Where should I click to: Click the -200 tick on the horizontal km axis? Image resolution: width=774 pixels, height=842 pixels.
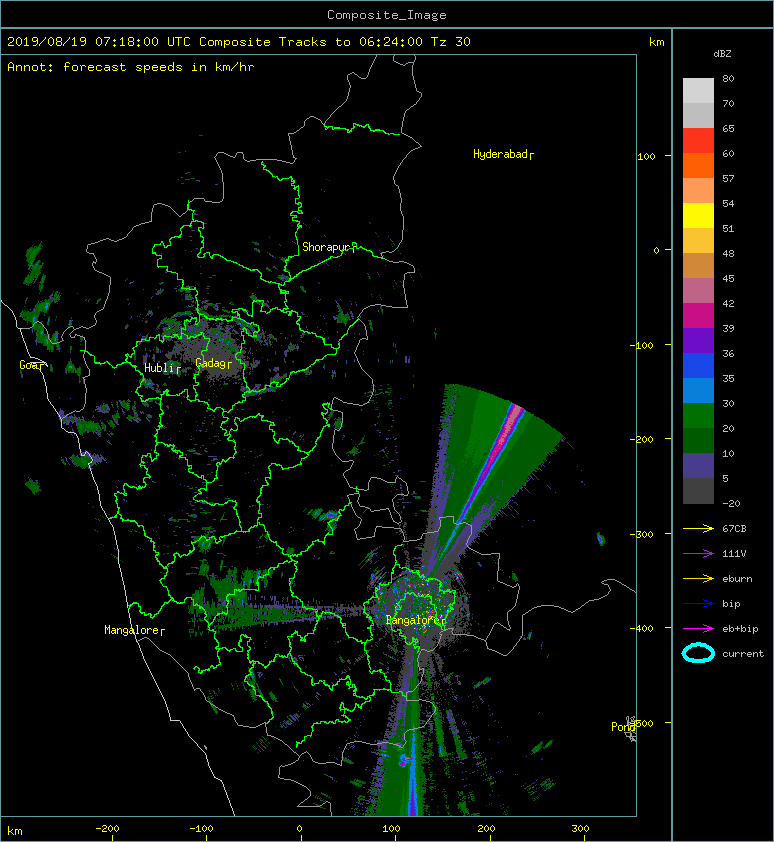107,829
